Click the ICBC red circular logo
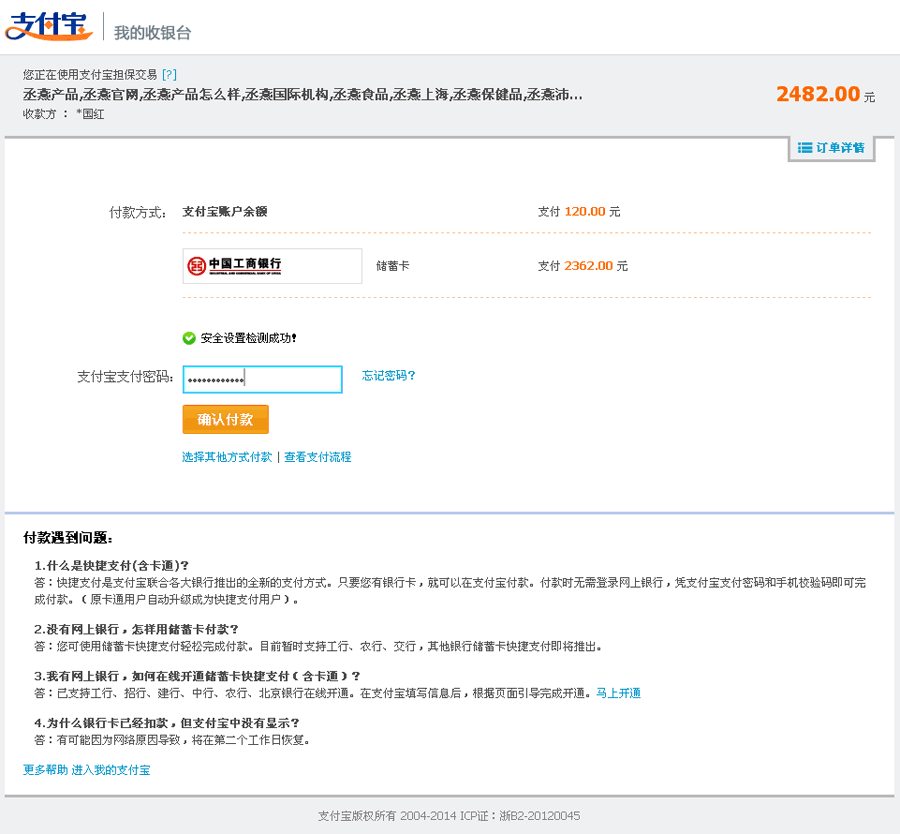 pos(196,266)
